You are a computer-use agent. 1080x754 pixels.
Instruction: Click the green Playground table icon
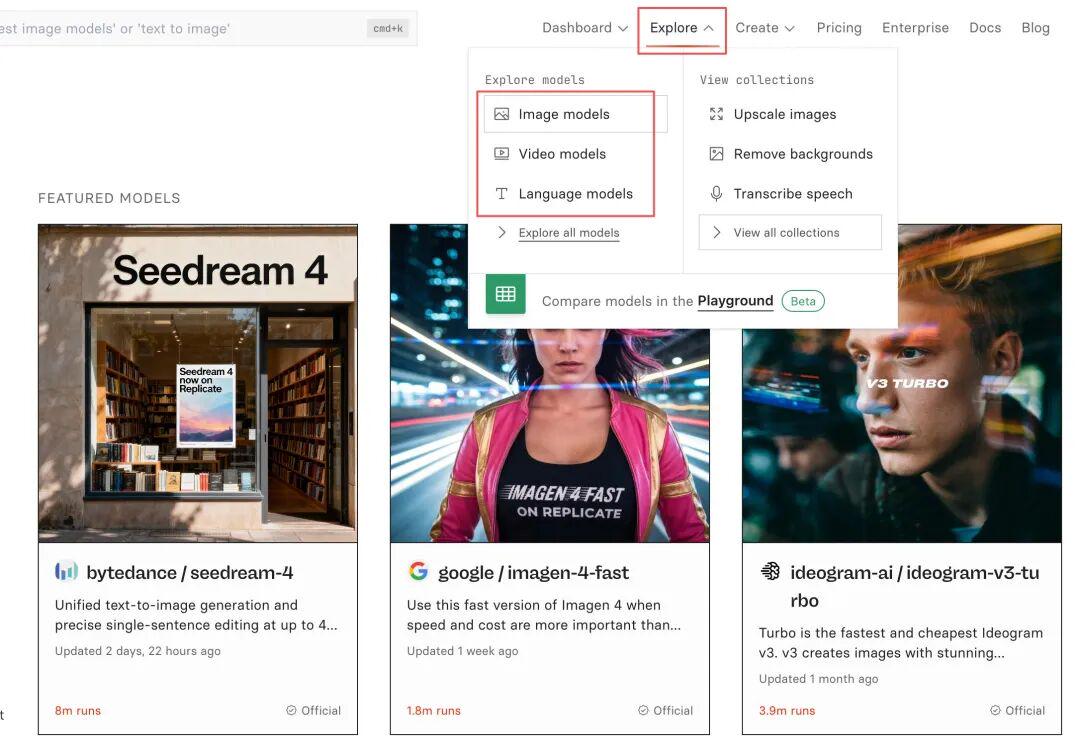coord(506,294)
